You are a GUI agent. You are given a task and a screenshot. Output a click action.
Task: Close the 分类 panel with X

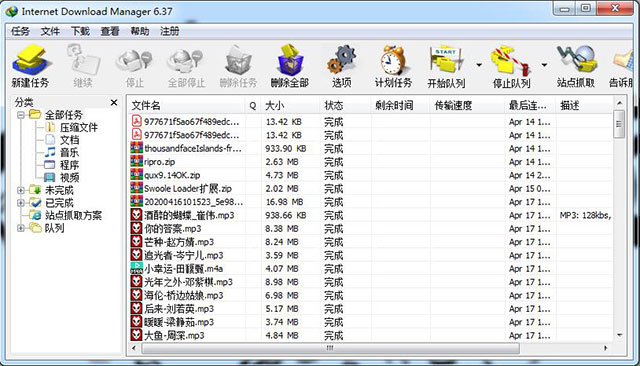pos(114,102)
